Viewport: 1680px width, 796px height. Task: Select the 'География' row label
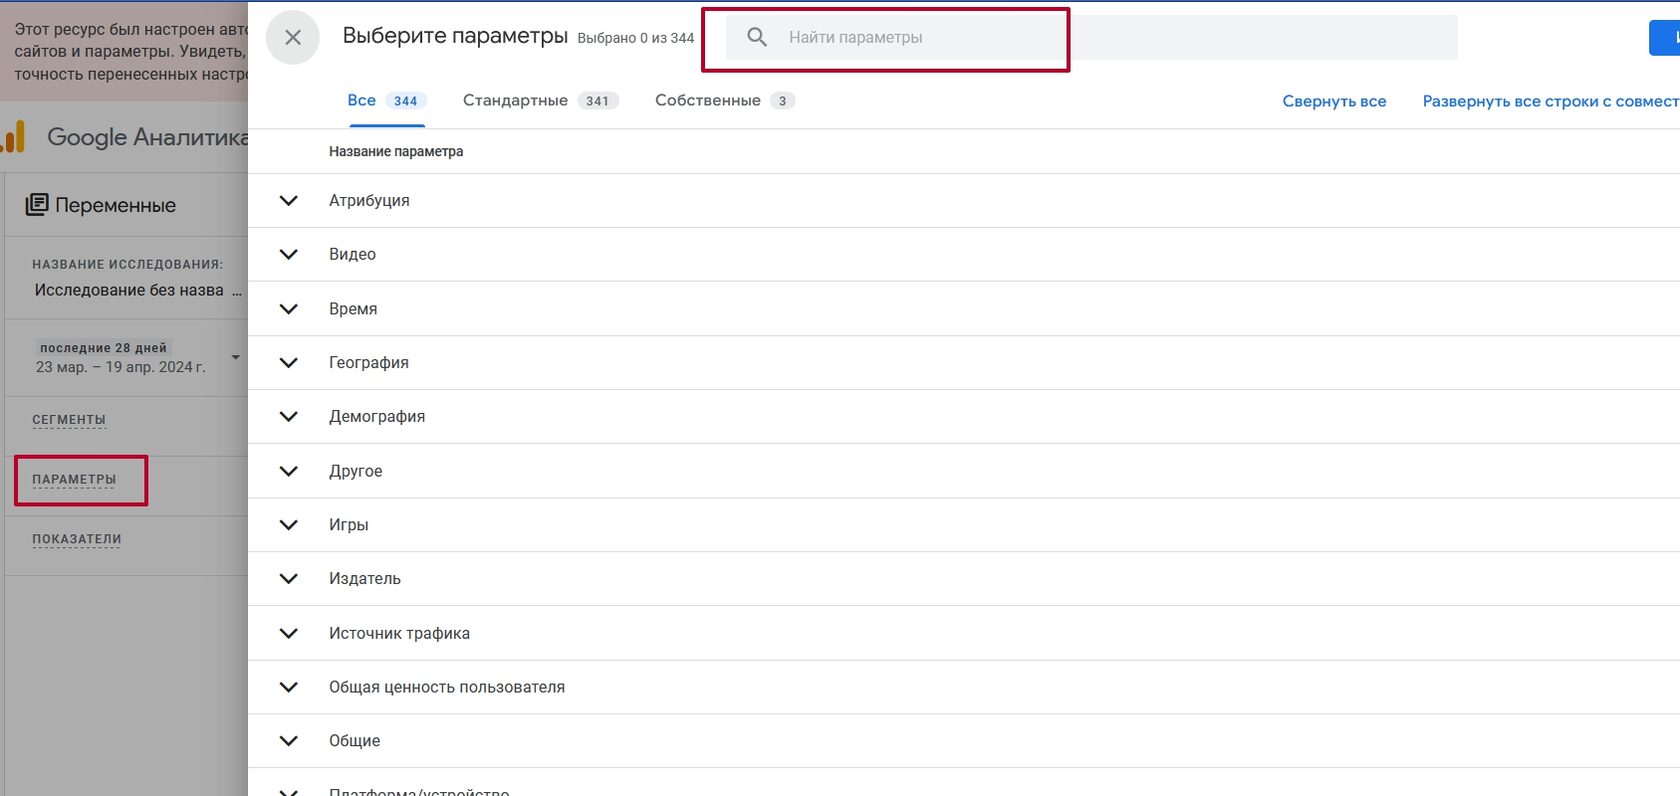tap(369, 362)
